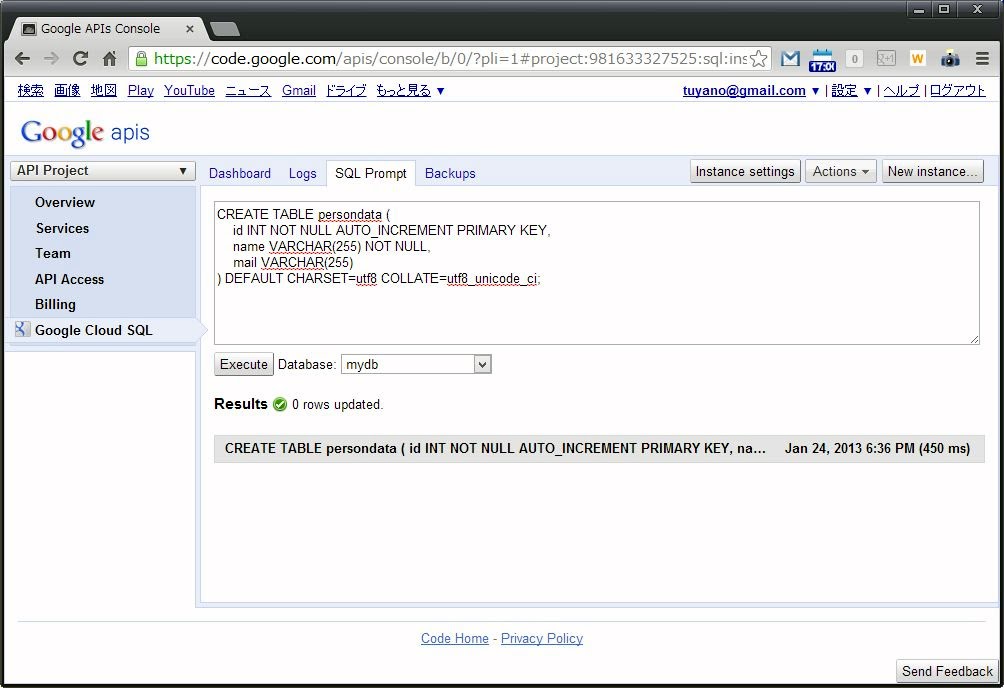The width and height of the screenshot is (1004, 688).
Task: Open the Chrome hamburger menu
Action: pos(983,59)
